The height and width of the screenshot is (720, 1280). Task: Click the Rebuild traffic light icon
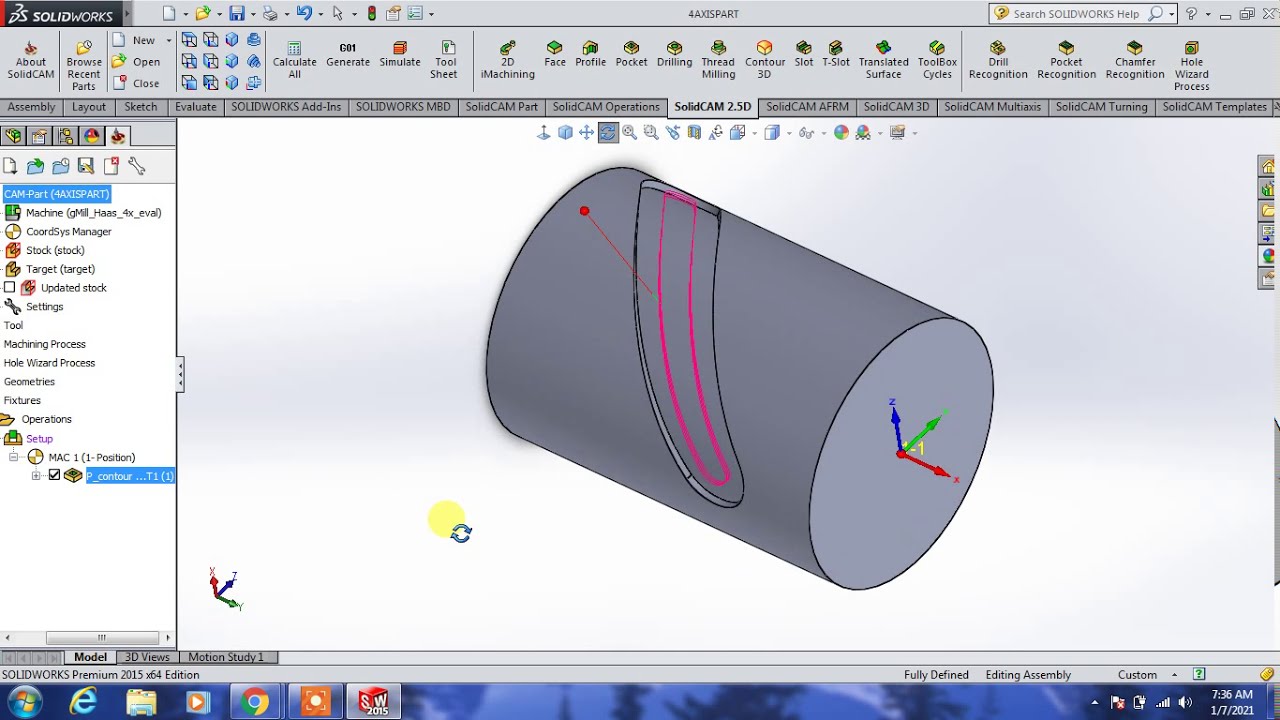(372, 14)
